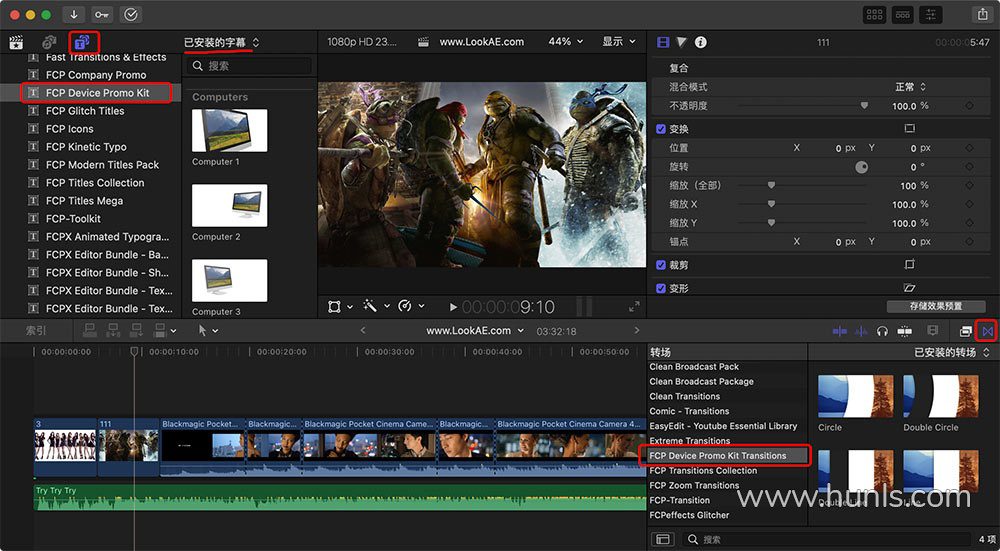Add keyframe for 缩放 Y
This screenshot has width=1000, height=551.
969,223
